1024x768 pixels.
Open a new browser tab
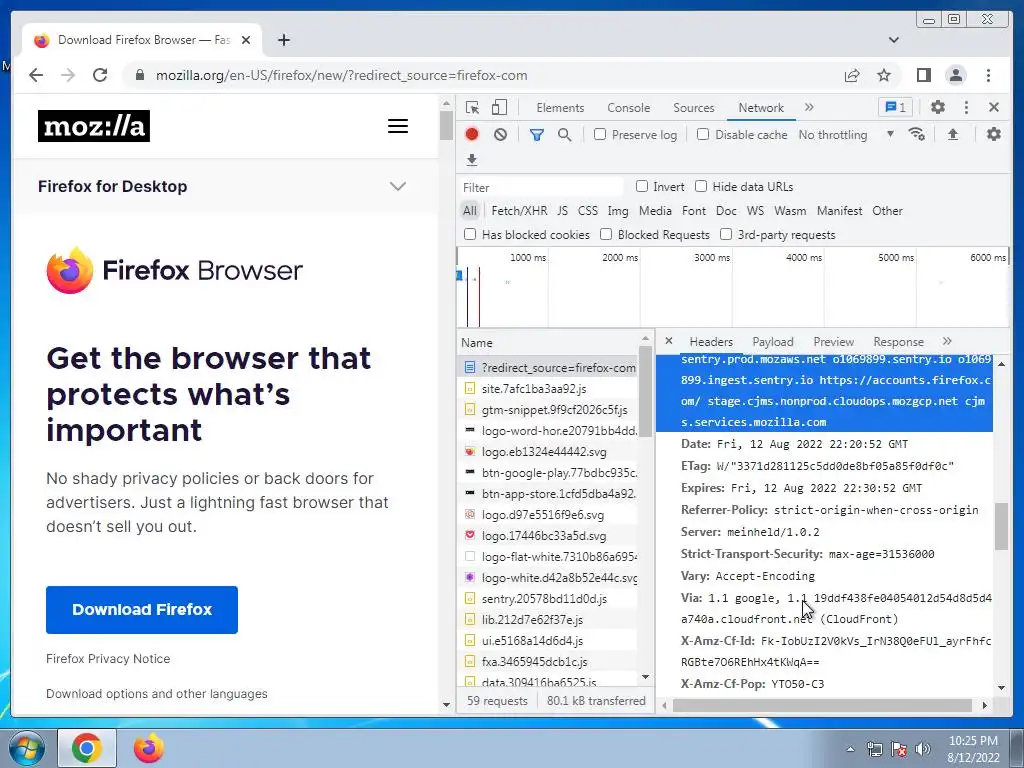tap(283, 40)
